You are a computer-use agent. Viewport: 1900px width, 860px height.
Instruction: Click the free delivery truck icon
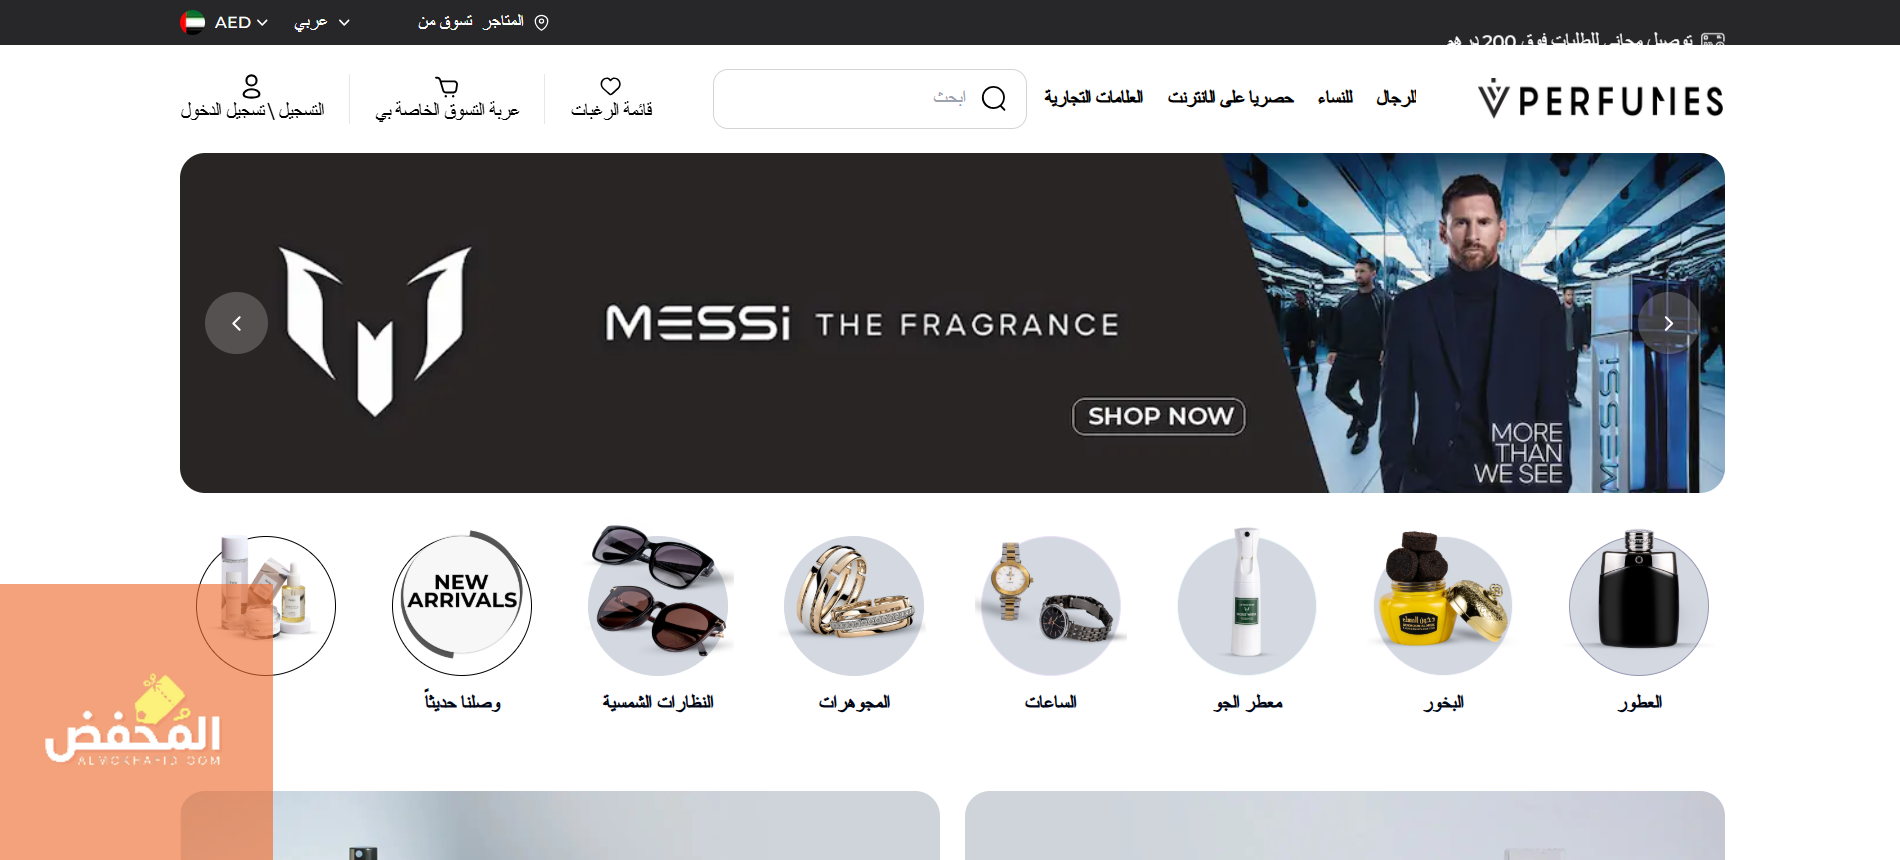1713,40
